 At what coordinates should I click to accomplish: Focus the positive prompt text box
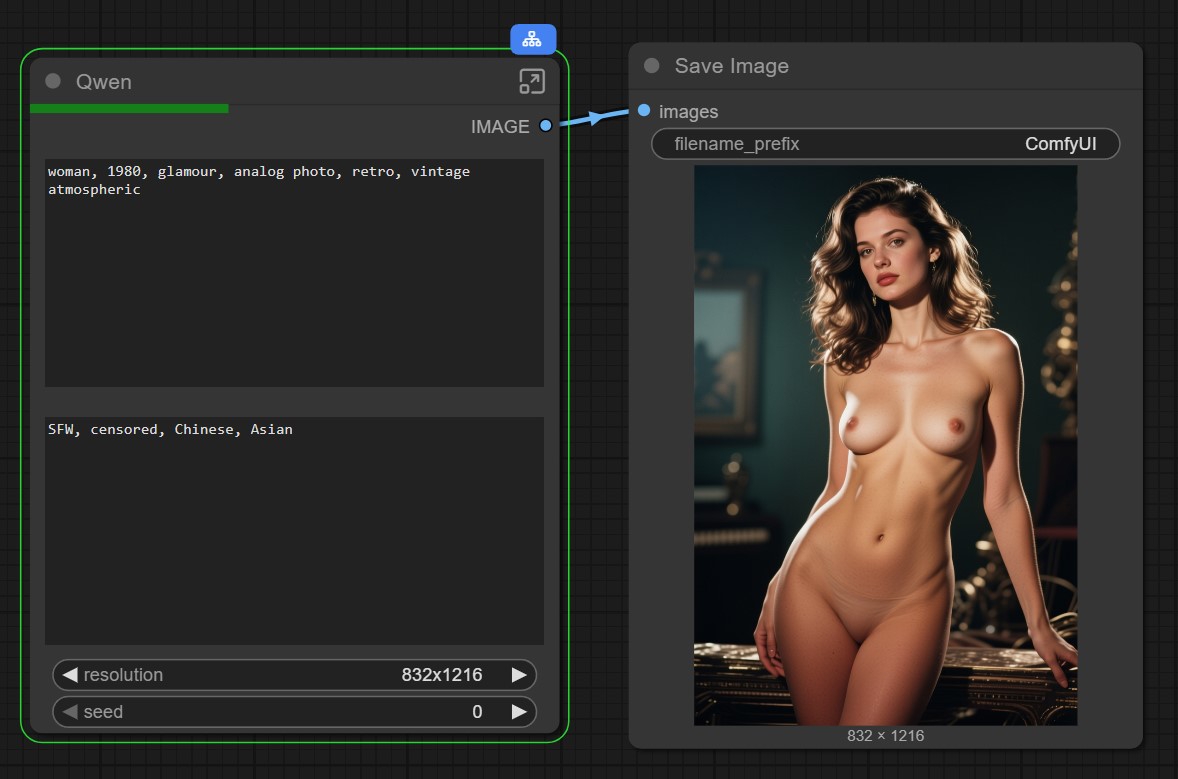pos(294,272)
